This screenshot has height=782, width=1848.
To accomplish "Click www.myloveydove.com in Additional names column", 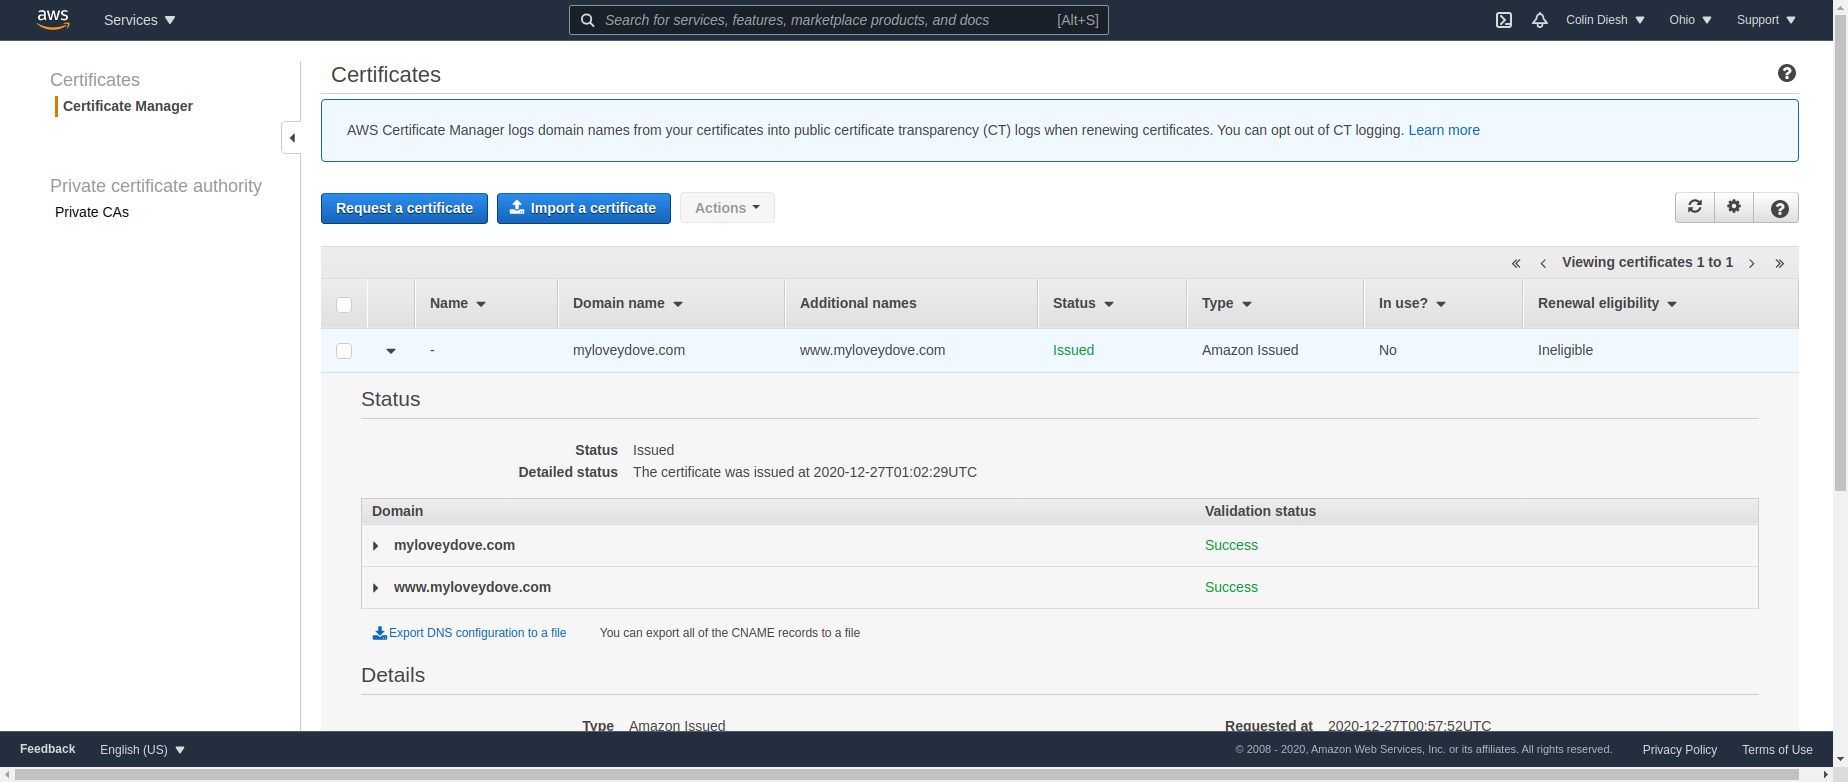I will click(872, 350).
